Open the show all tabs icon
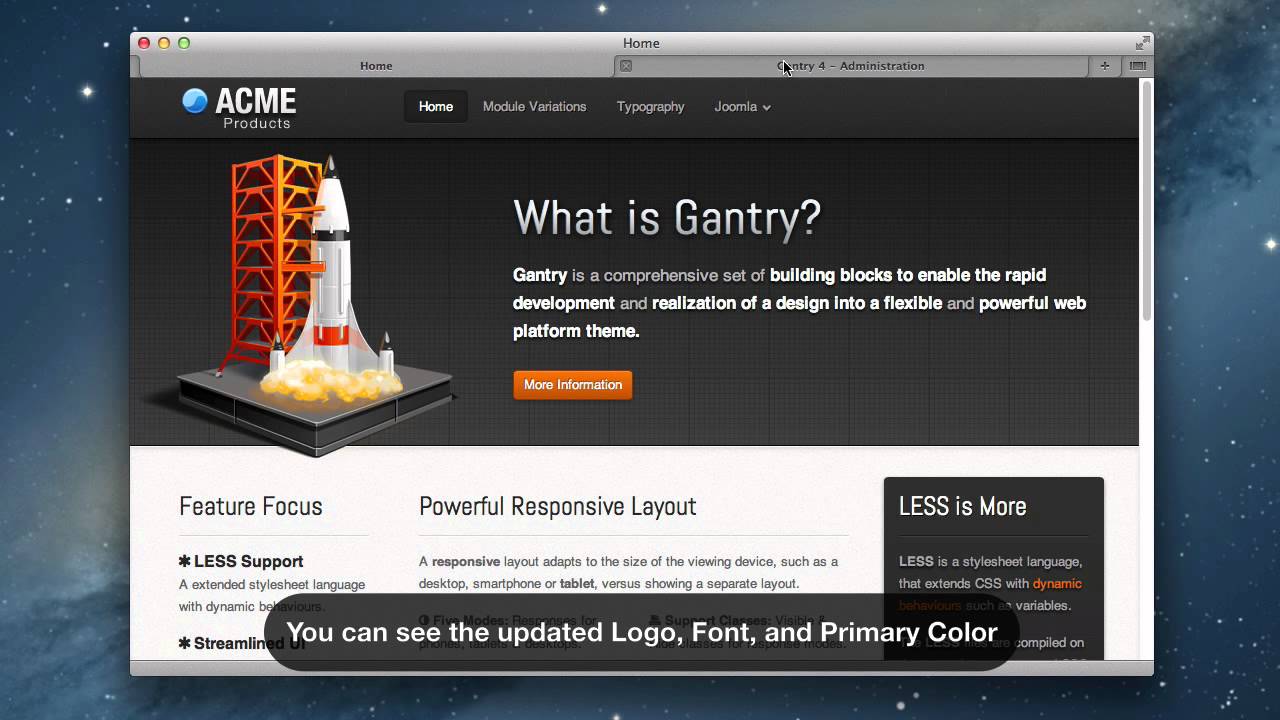1280x720 pixels. click(x=1137, y=66)
